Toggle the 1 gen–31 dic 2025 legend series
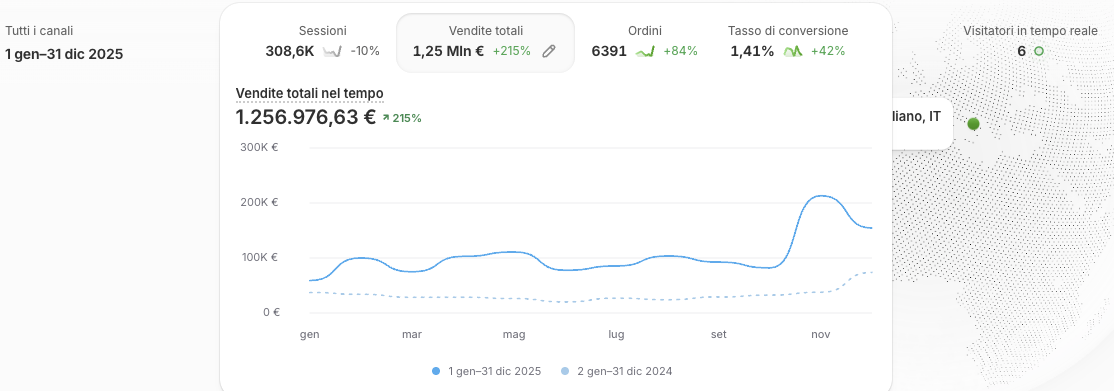Viewport: 1114px width, 391px height. 487,371
